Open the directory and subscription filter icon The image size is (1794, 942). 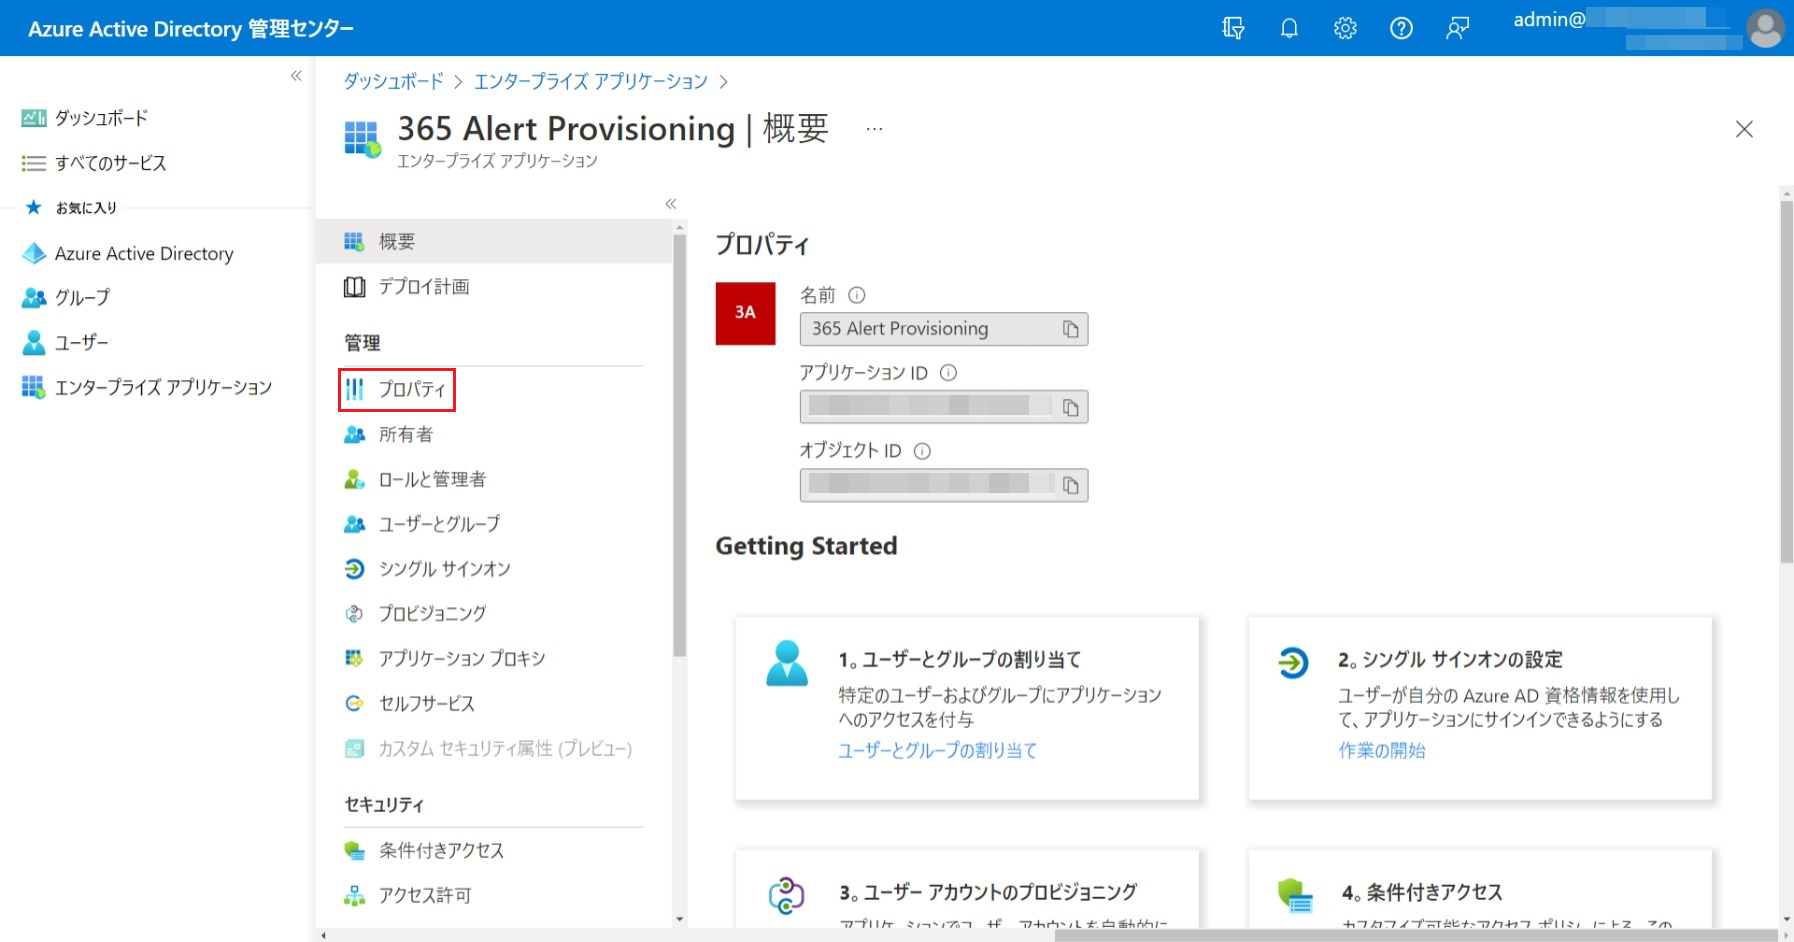1233,28
